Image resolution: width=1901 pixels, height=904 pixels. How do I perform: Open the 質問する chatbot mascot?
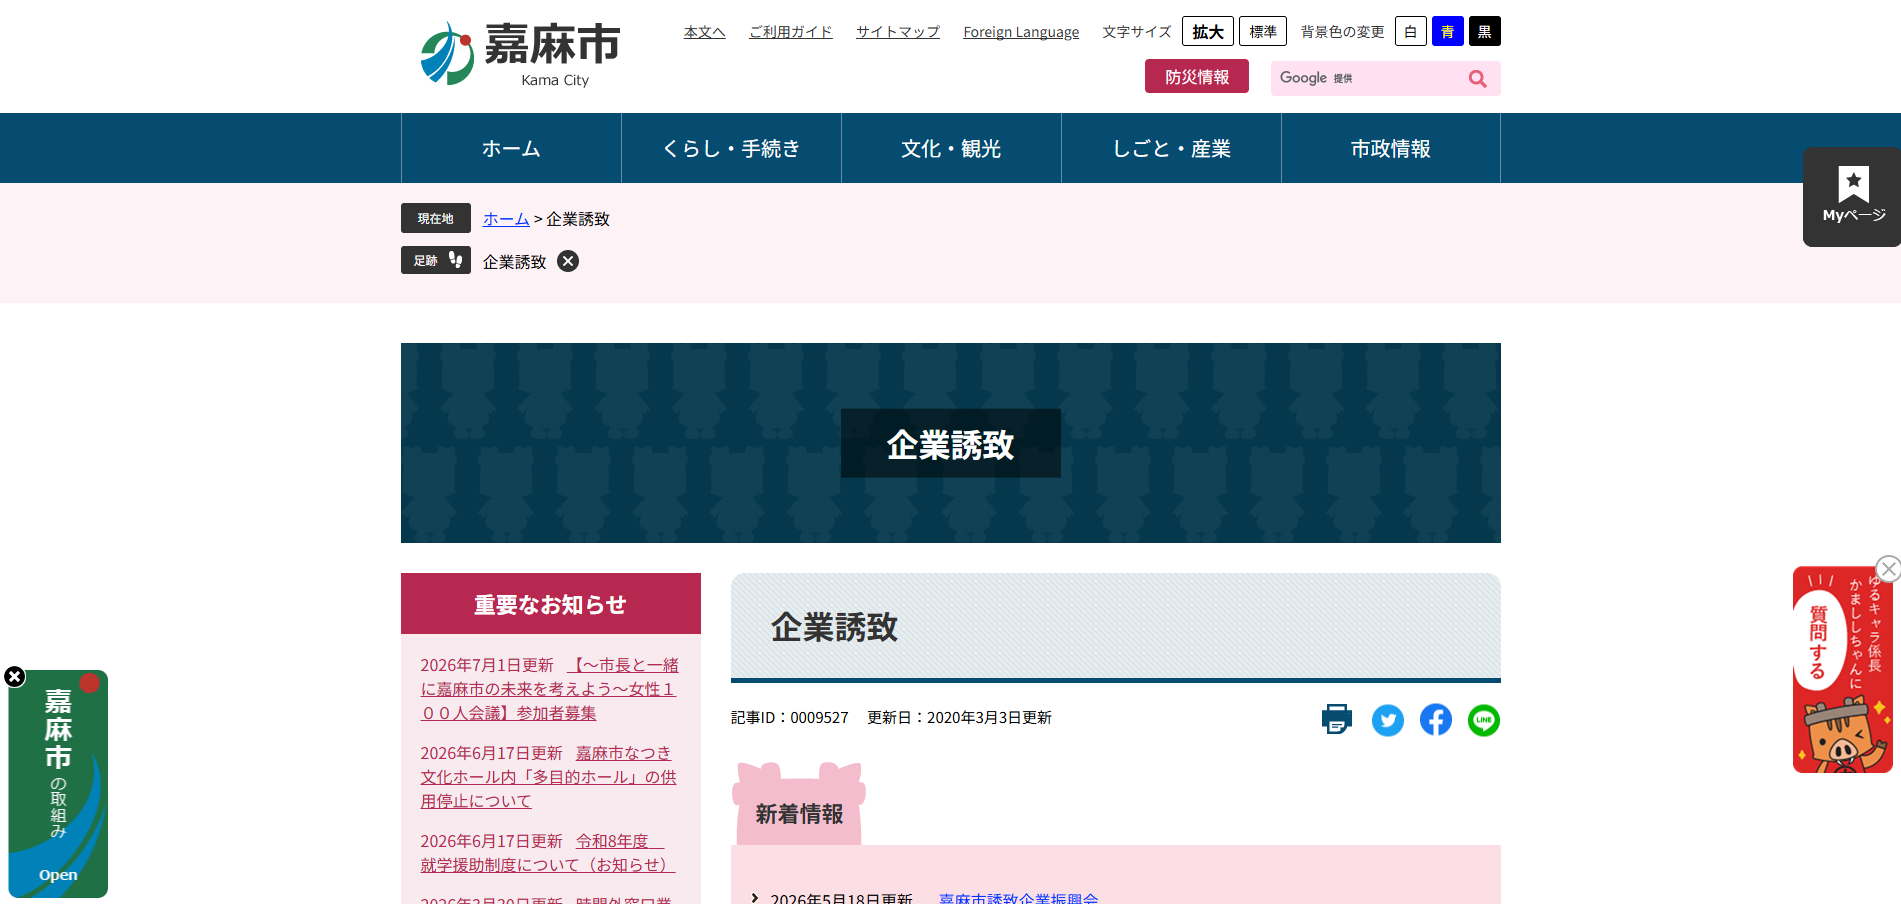1842,670
